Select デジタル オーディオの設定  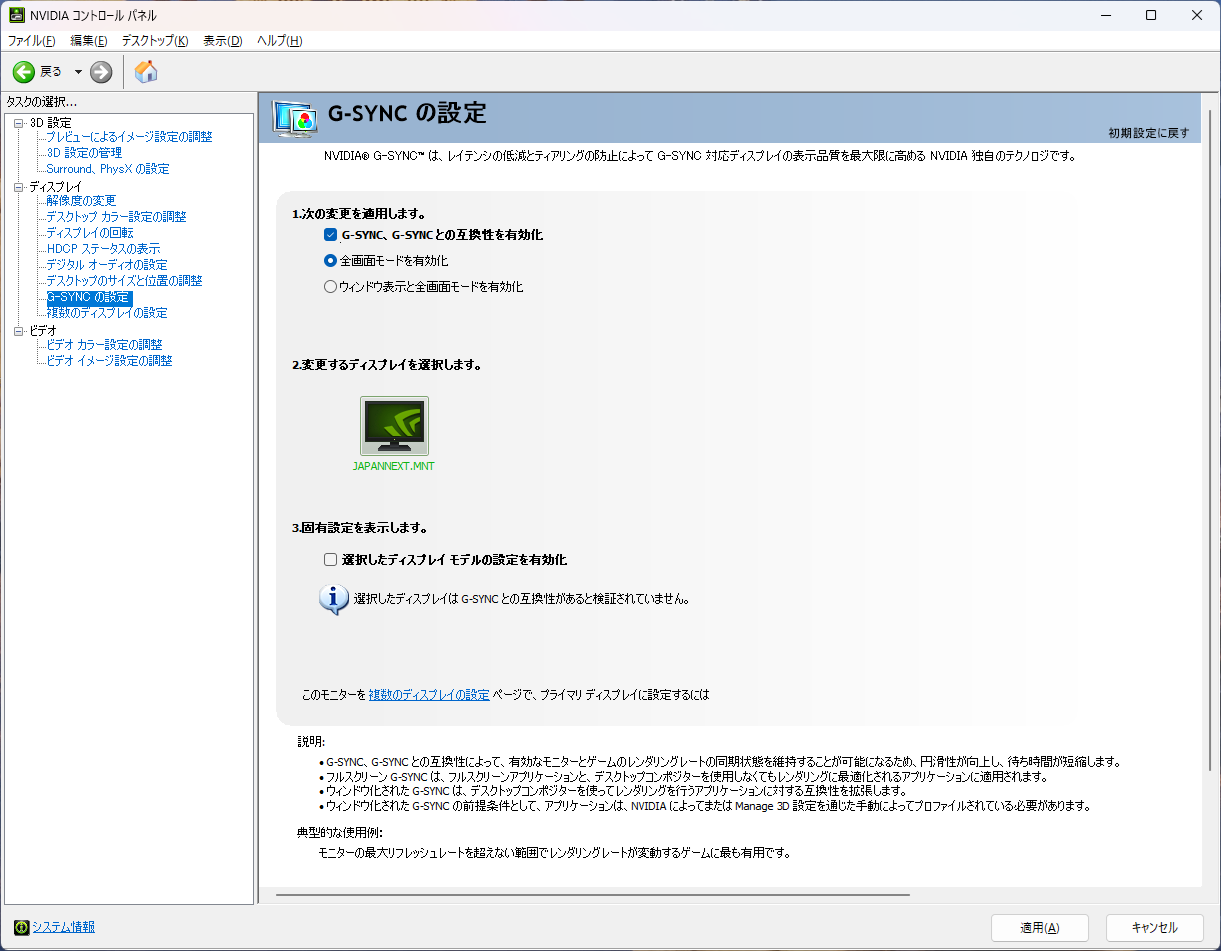tap(107, 265)
